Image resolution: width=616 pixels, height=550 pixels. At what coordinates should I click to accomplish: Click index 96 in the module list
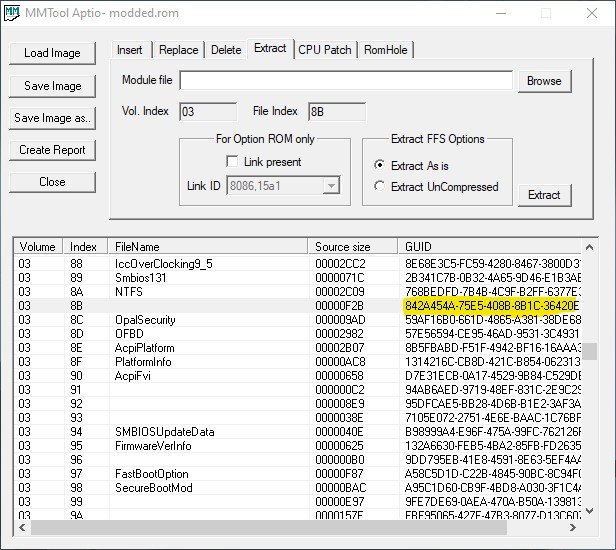point(76,460)
